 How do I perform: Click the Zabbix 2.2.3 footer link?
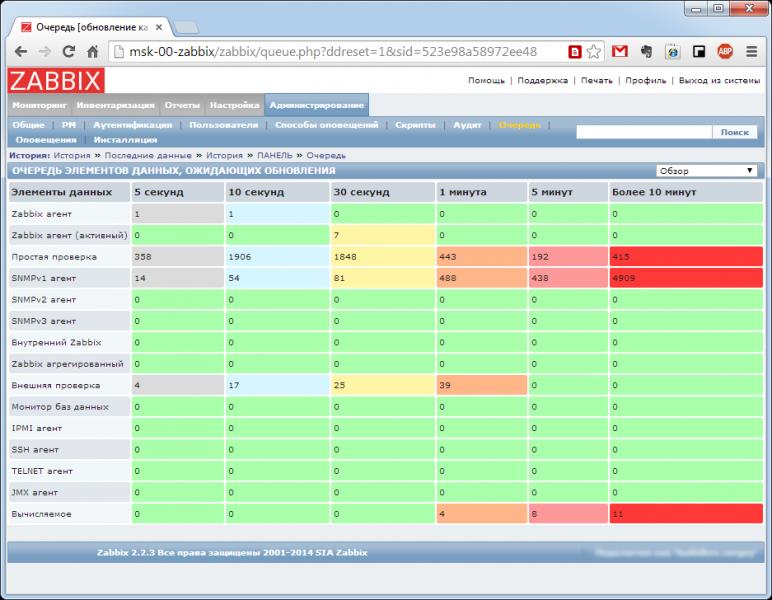(232, 553)
